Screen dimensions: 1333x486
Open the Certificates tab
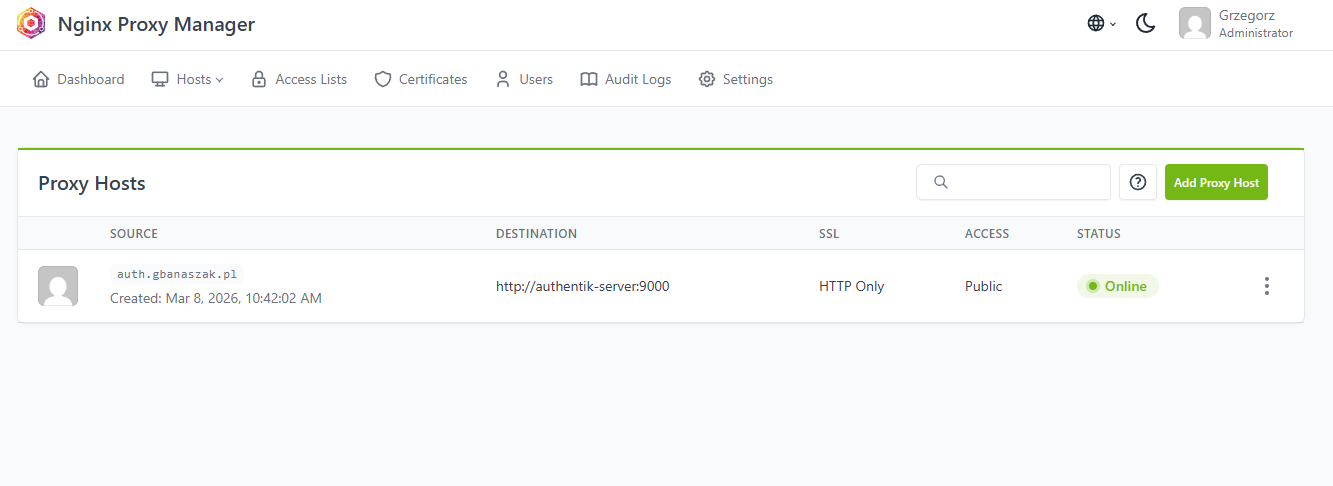click(x=421, y=79)
